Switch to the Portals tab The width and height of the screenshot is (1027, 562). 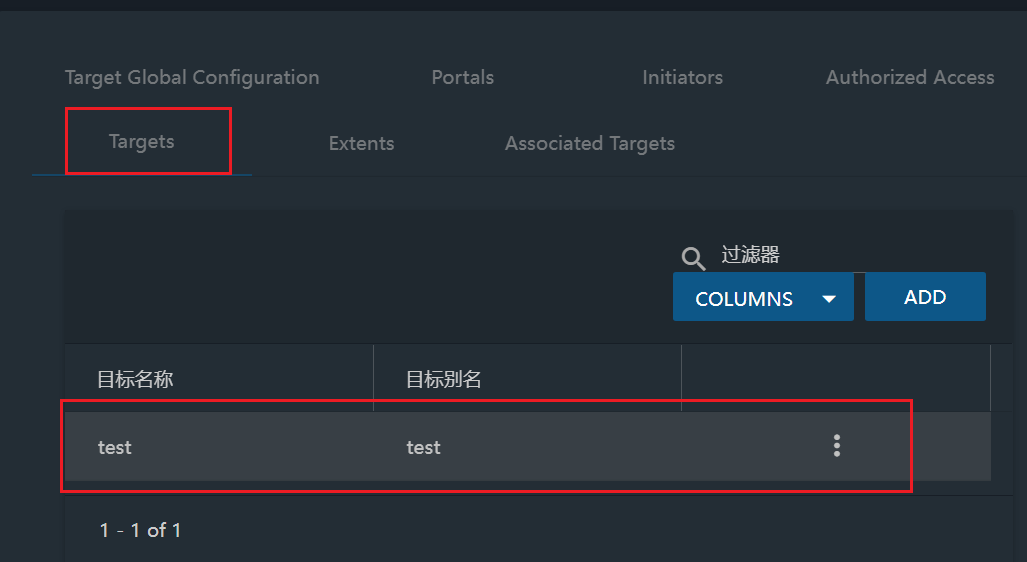pyautogui.click(x=462, y=77)
